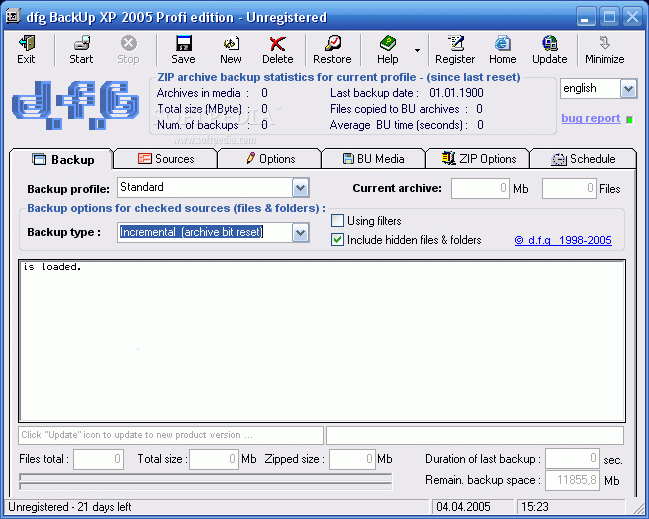649x519 pixels.
Task: Open the ZIP Options tab
Action: click(478, 159)
